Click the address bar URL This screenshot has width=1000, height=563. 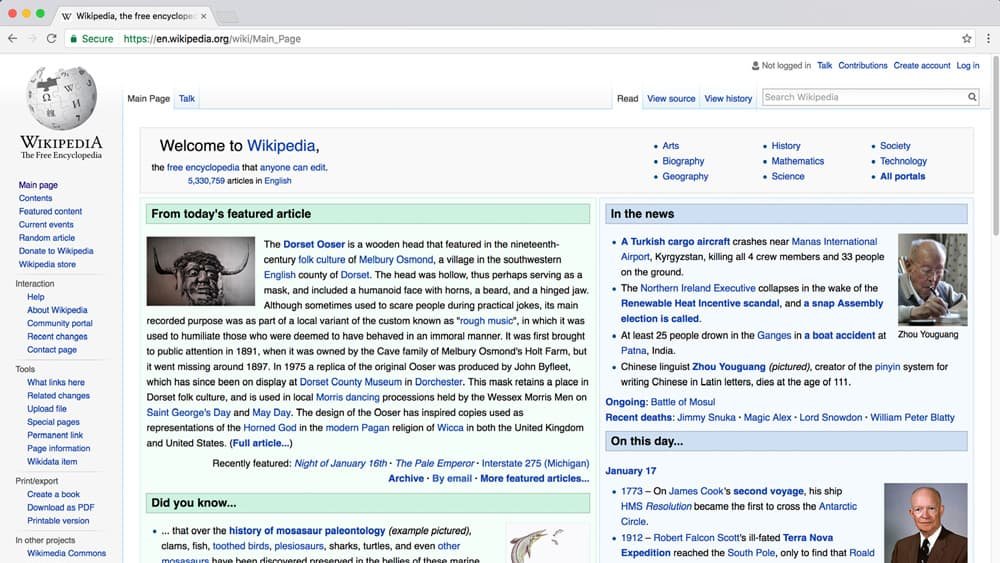pos(212,39)
